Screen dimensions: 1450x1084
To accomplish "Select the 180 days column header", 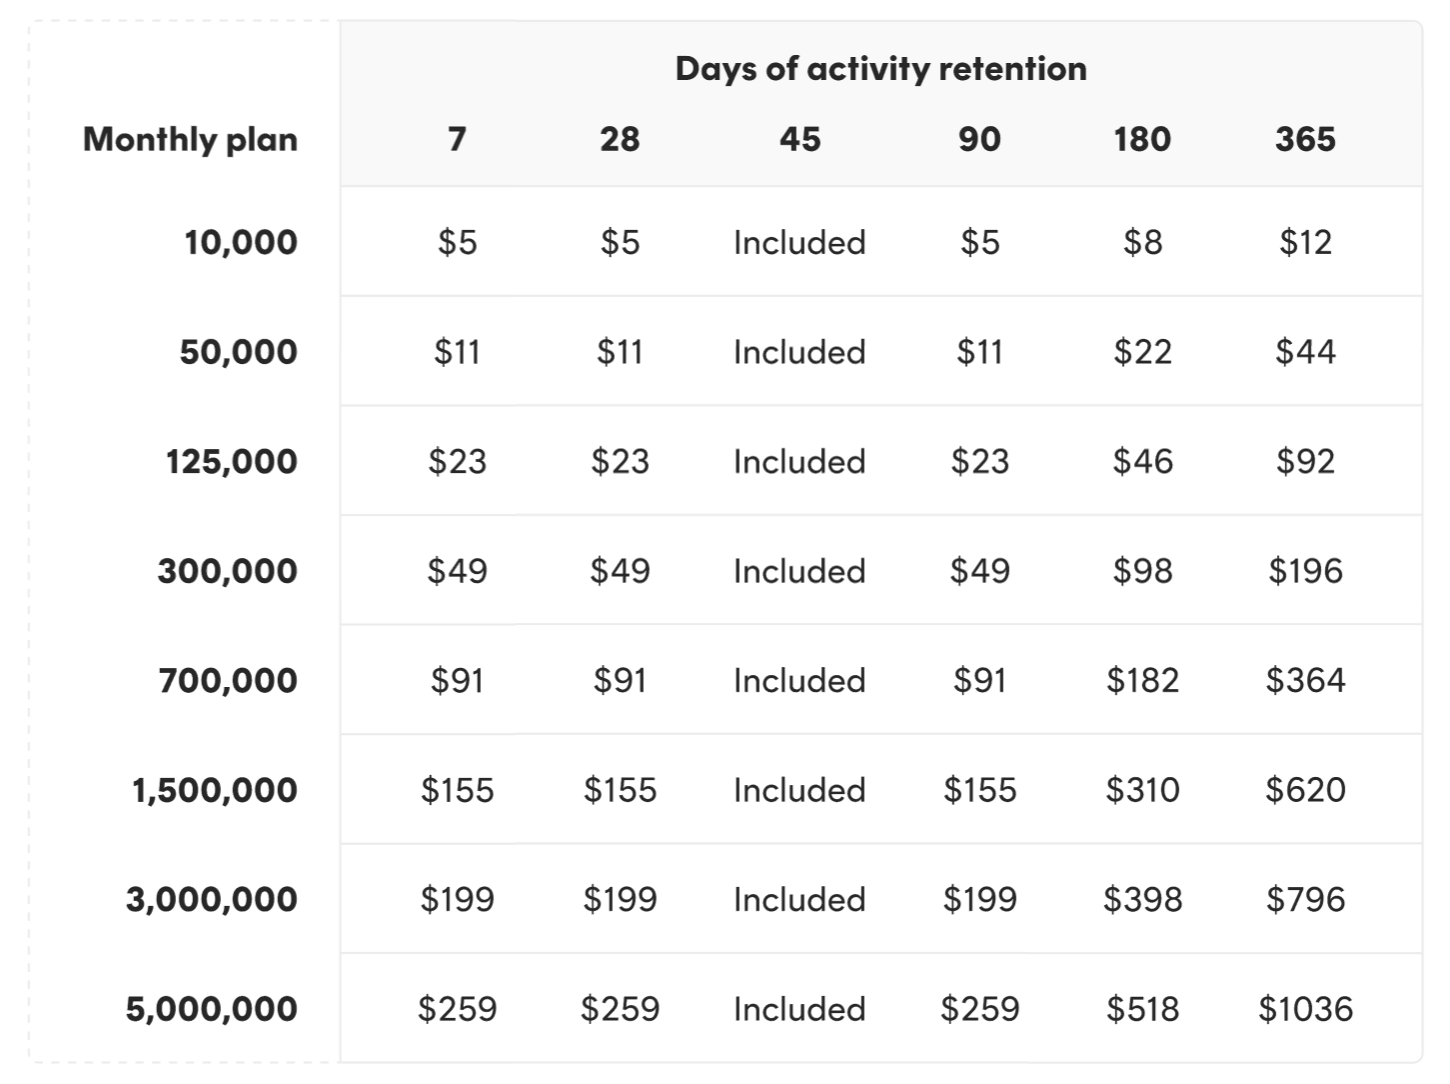I will click(x=1142, y=139).
